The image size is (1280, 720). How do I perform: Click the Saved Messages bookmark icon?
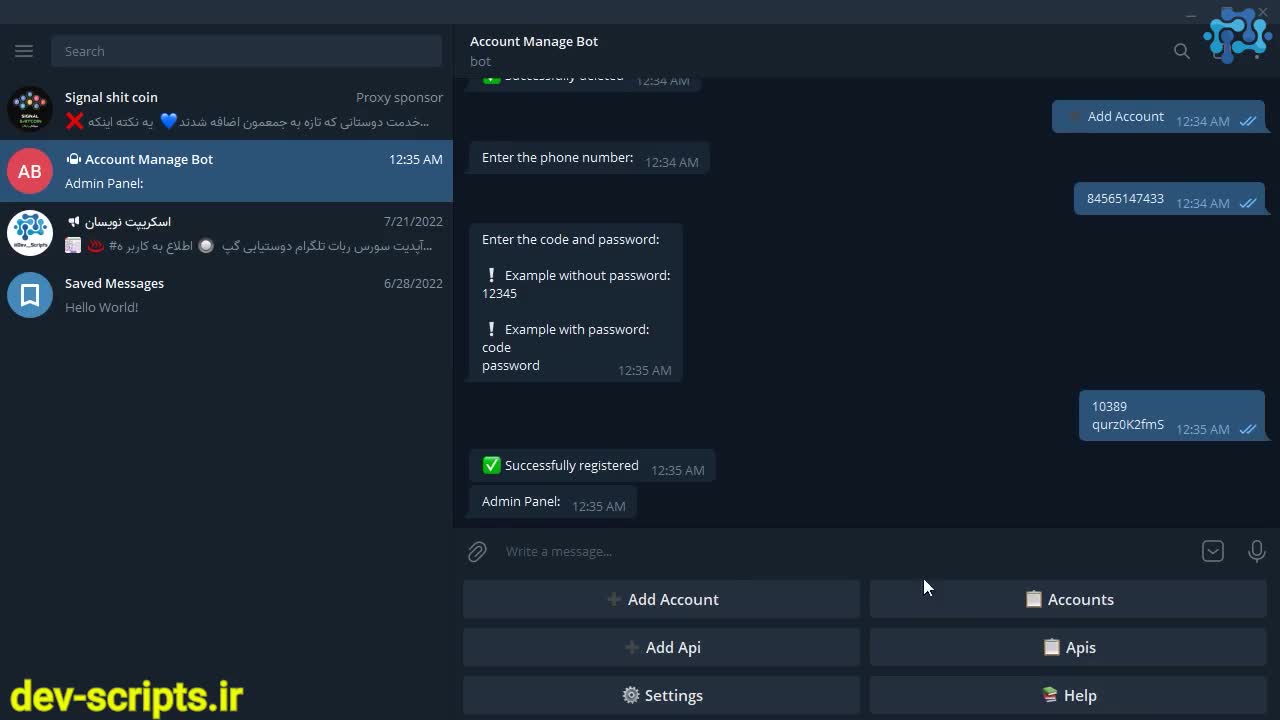click(30, 295)
